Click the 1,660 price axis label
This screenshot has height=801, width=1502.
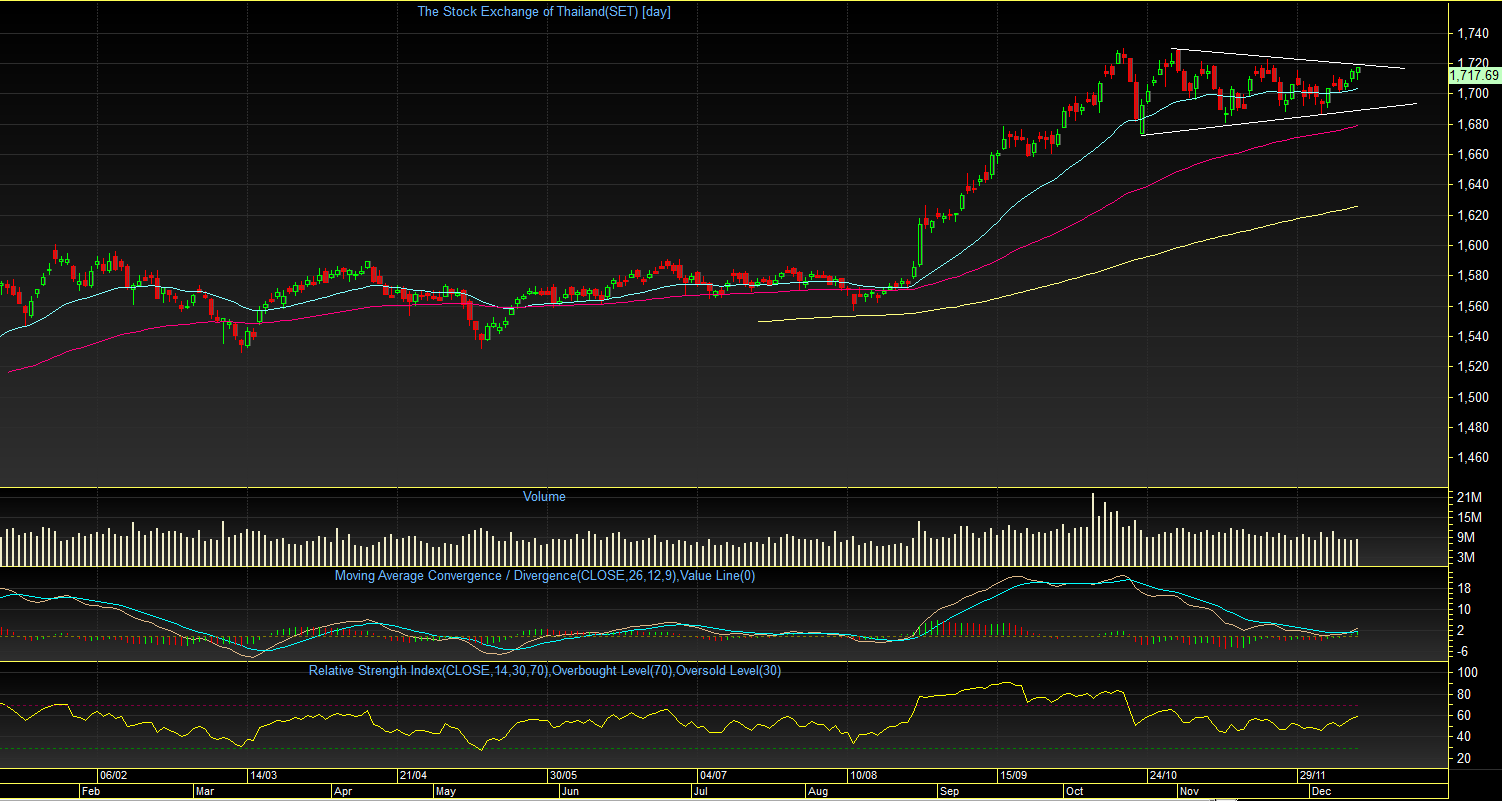[x=1472, y=155]
